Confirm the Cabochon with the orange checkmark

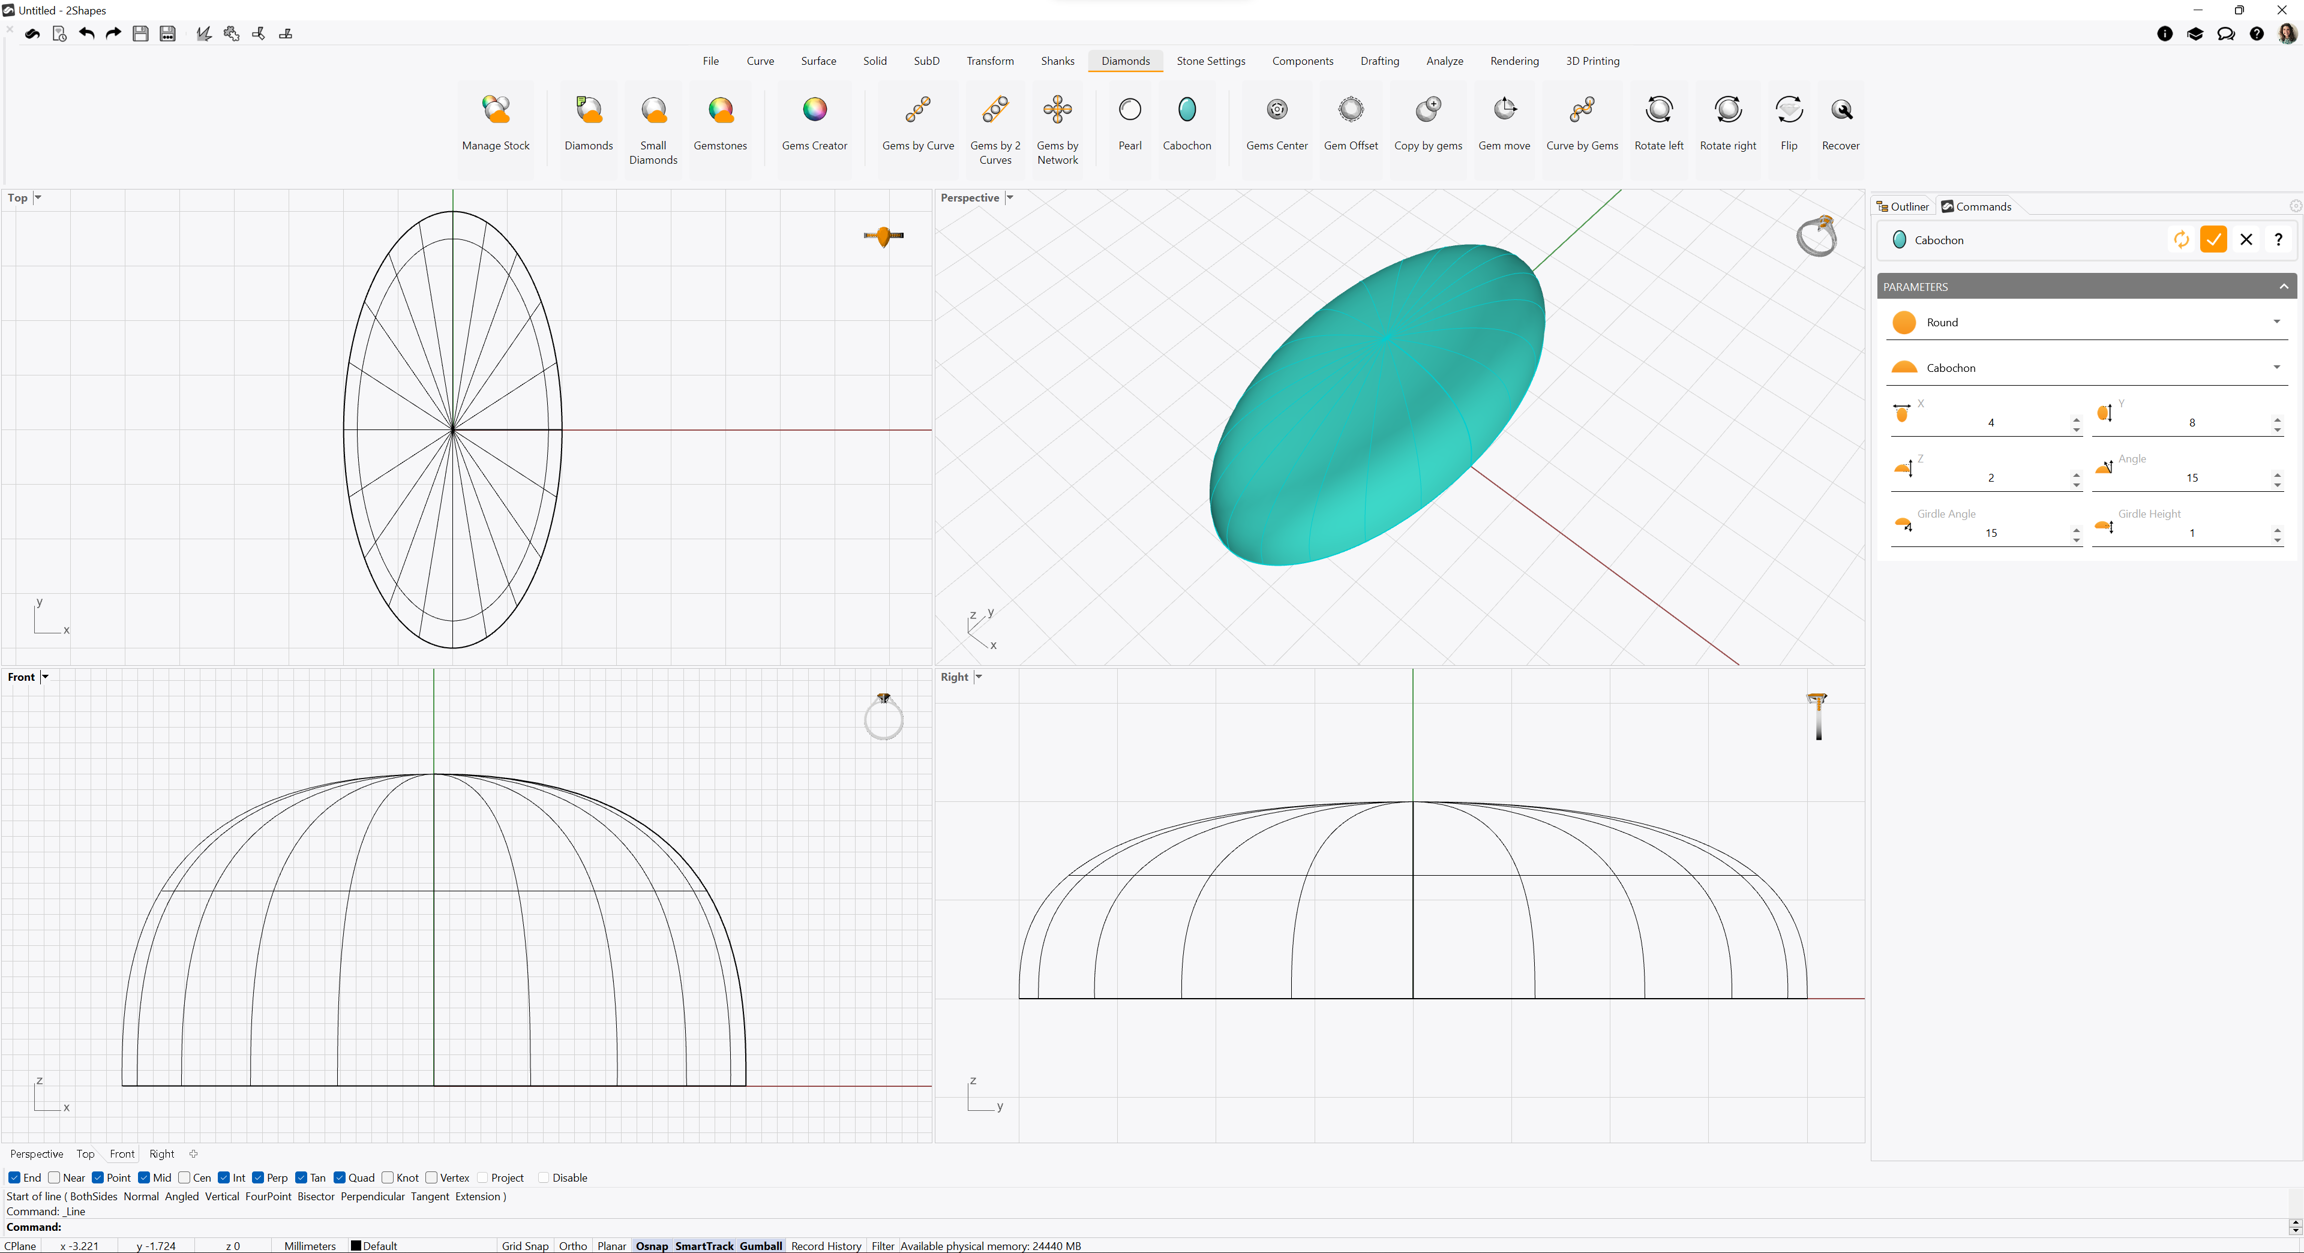(x=2213, y=240)
